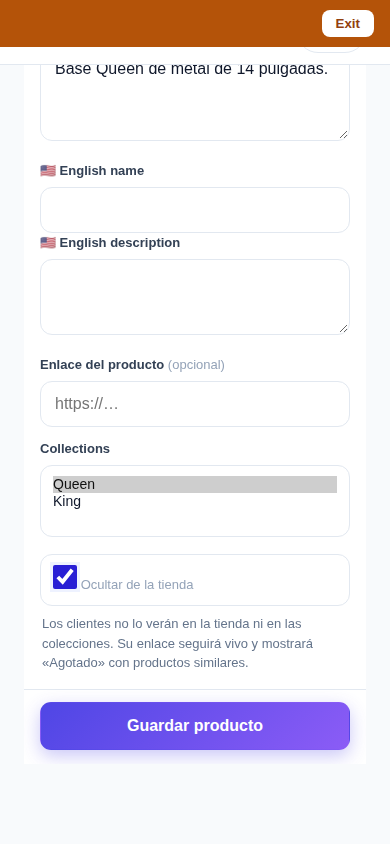Click the https:// product link field
The width and height of the screenshot is (390, 844).
(195, 404)
